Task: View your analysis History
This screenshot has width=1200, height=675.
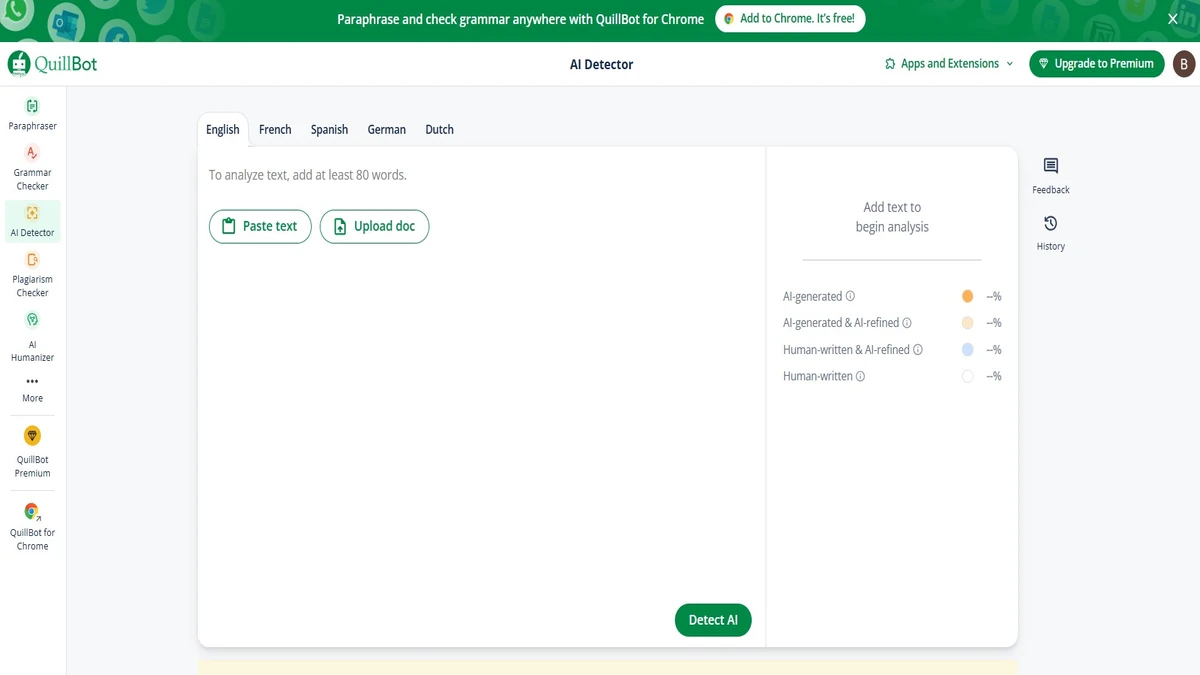Action: pyautogui.click(x=1050, y=233)
